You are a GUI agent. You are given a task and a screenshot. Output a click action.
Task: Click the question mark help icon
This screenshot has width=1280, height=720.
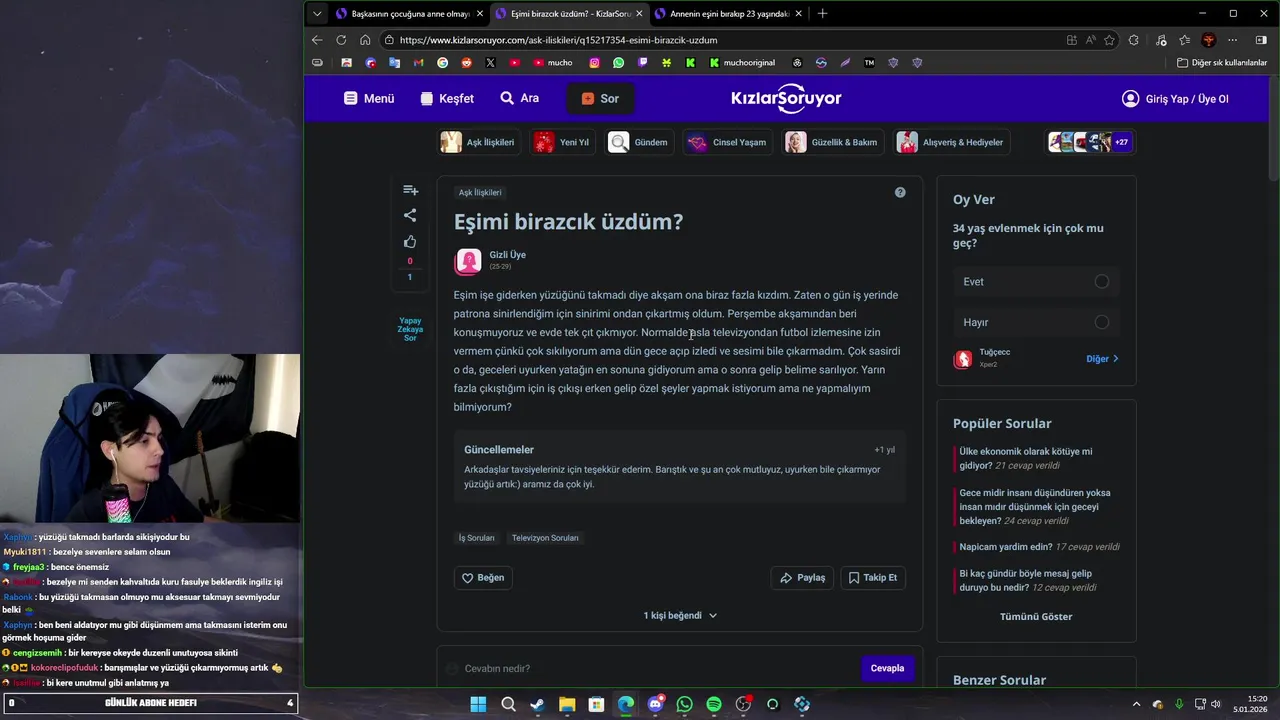click(900, 192)
